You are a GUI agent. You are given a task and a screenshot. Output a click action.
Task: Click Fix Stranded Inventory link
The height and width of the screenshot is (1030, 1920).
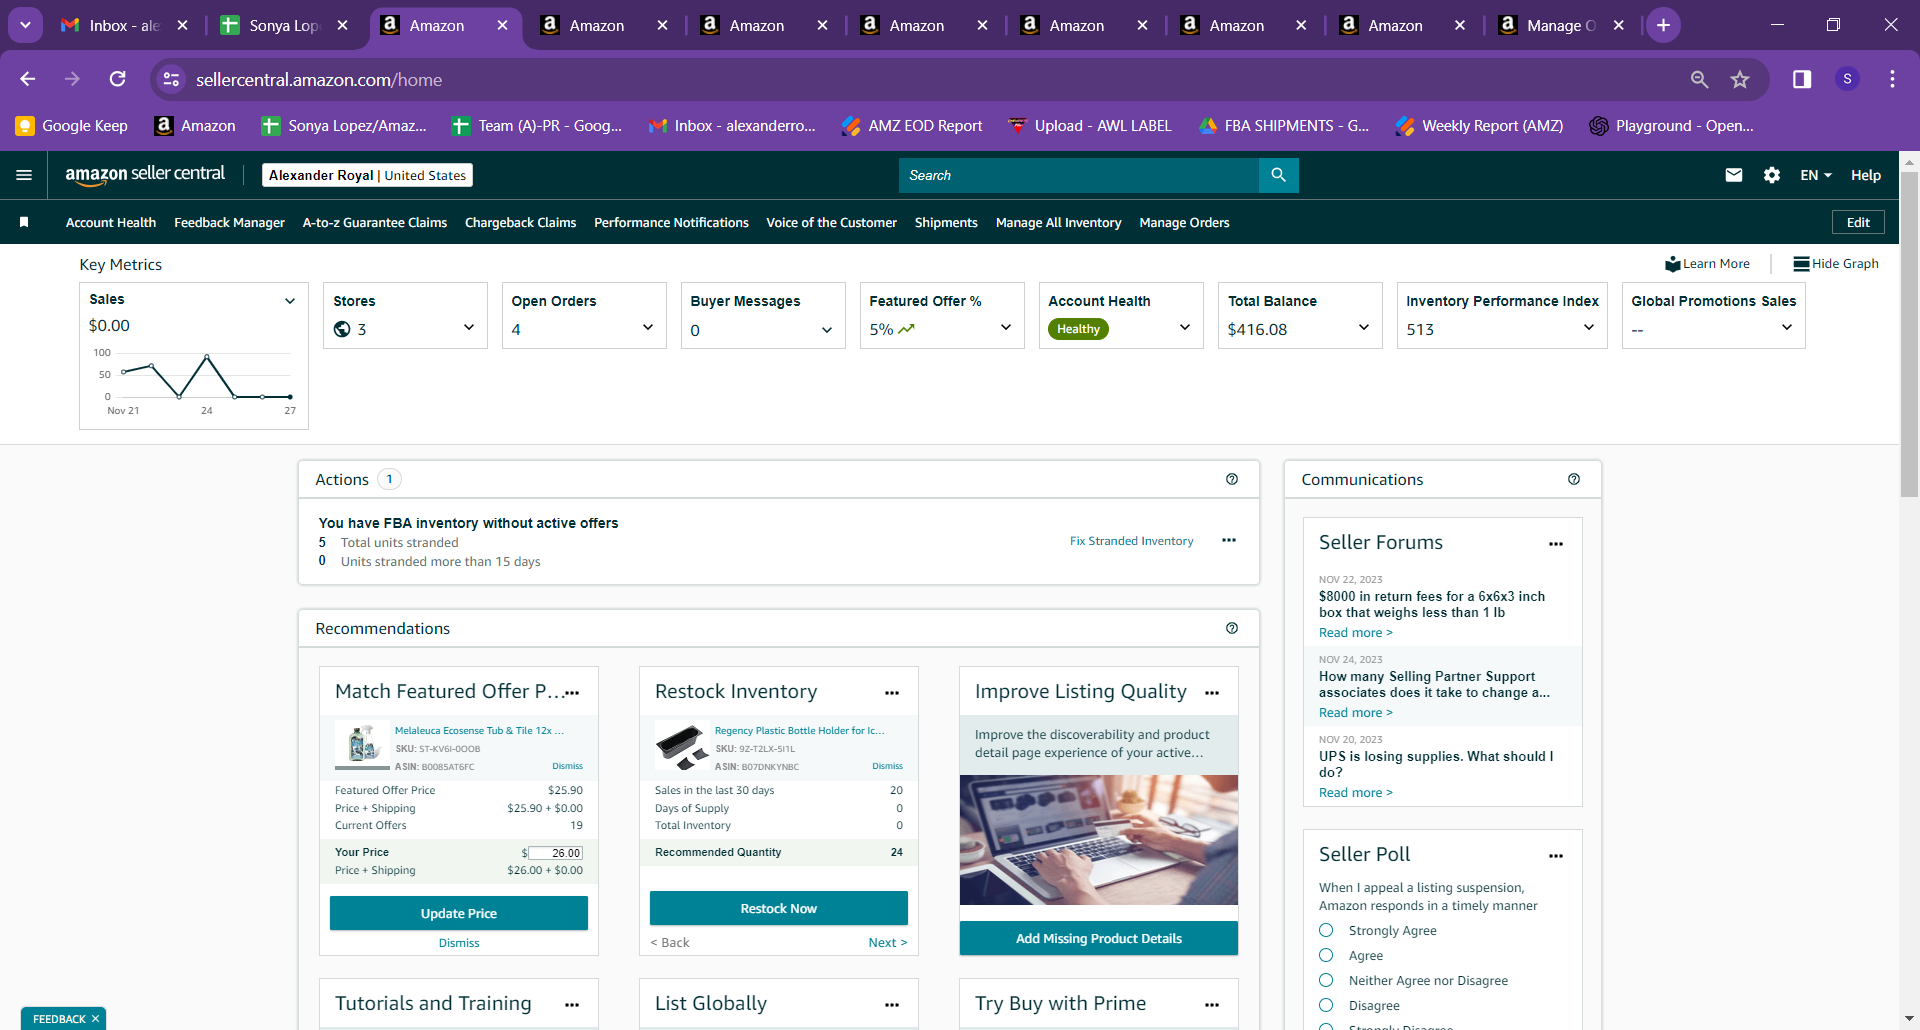pos(1132,541)
